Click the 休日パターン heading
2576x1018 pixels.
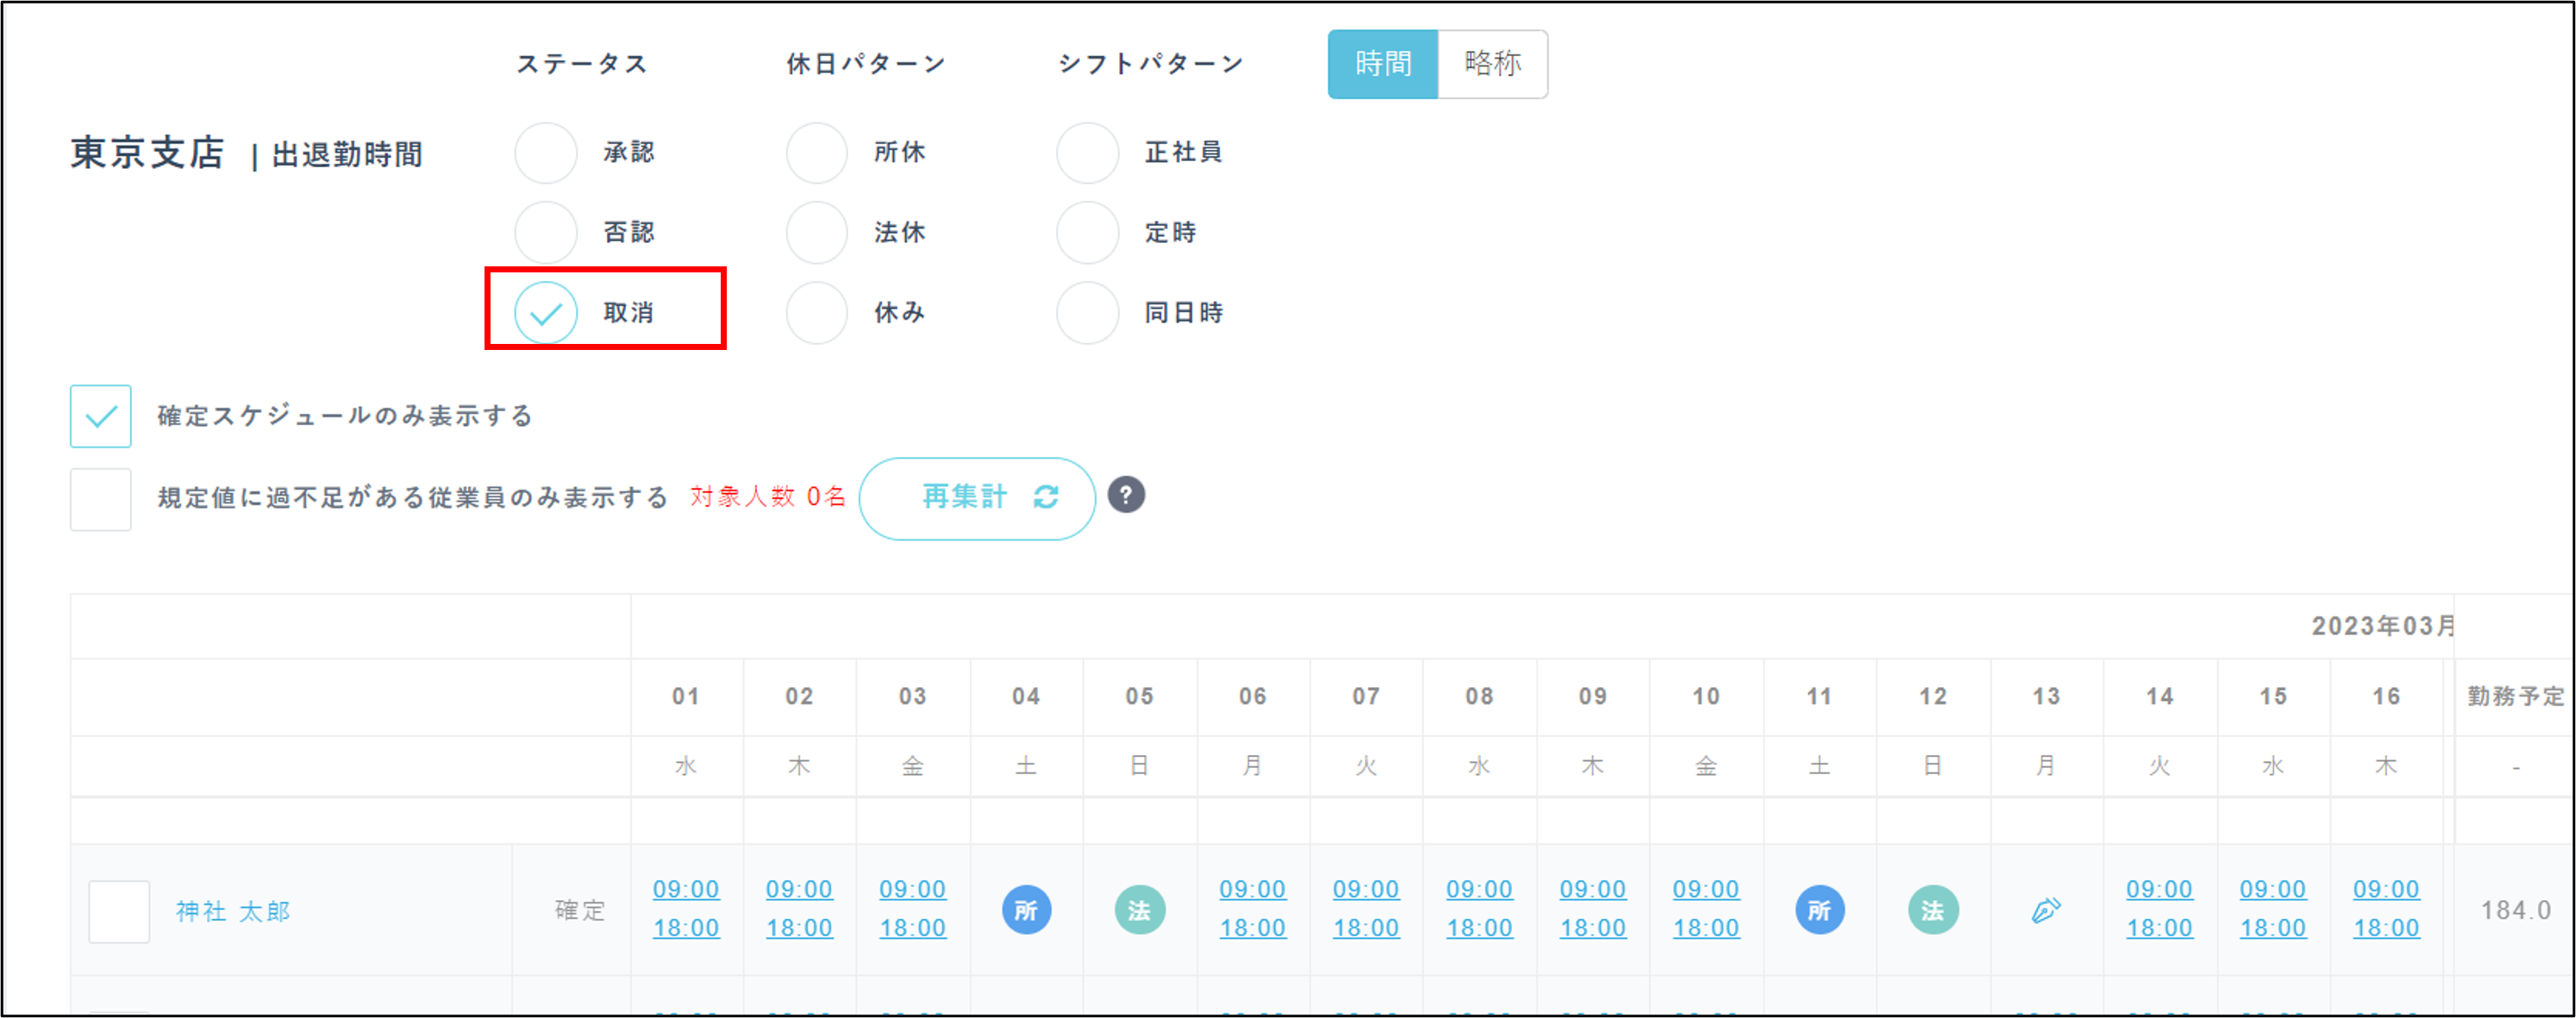click(x=866, y=64)
